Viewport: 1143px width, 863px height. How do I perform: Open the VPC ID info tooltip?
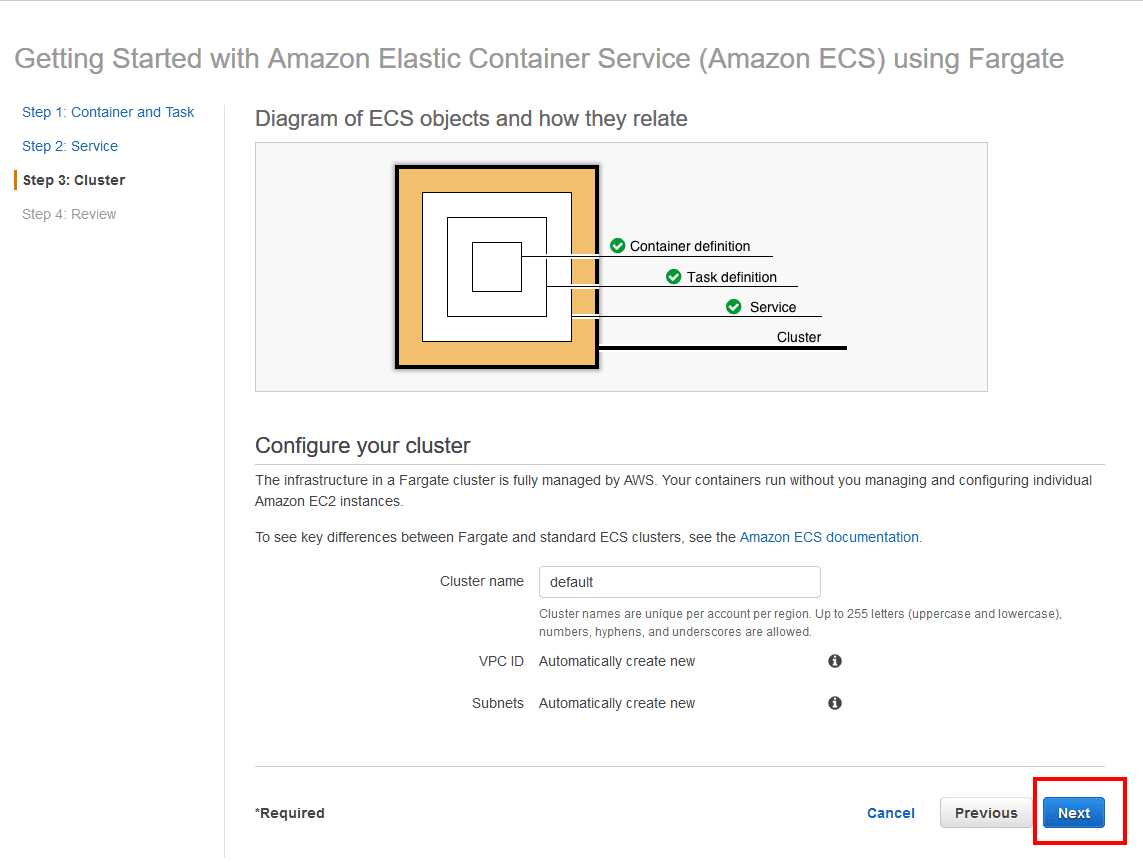835,660
